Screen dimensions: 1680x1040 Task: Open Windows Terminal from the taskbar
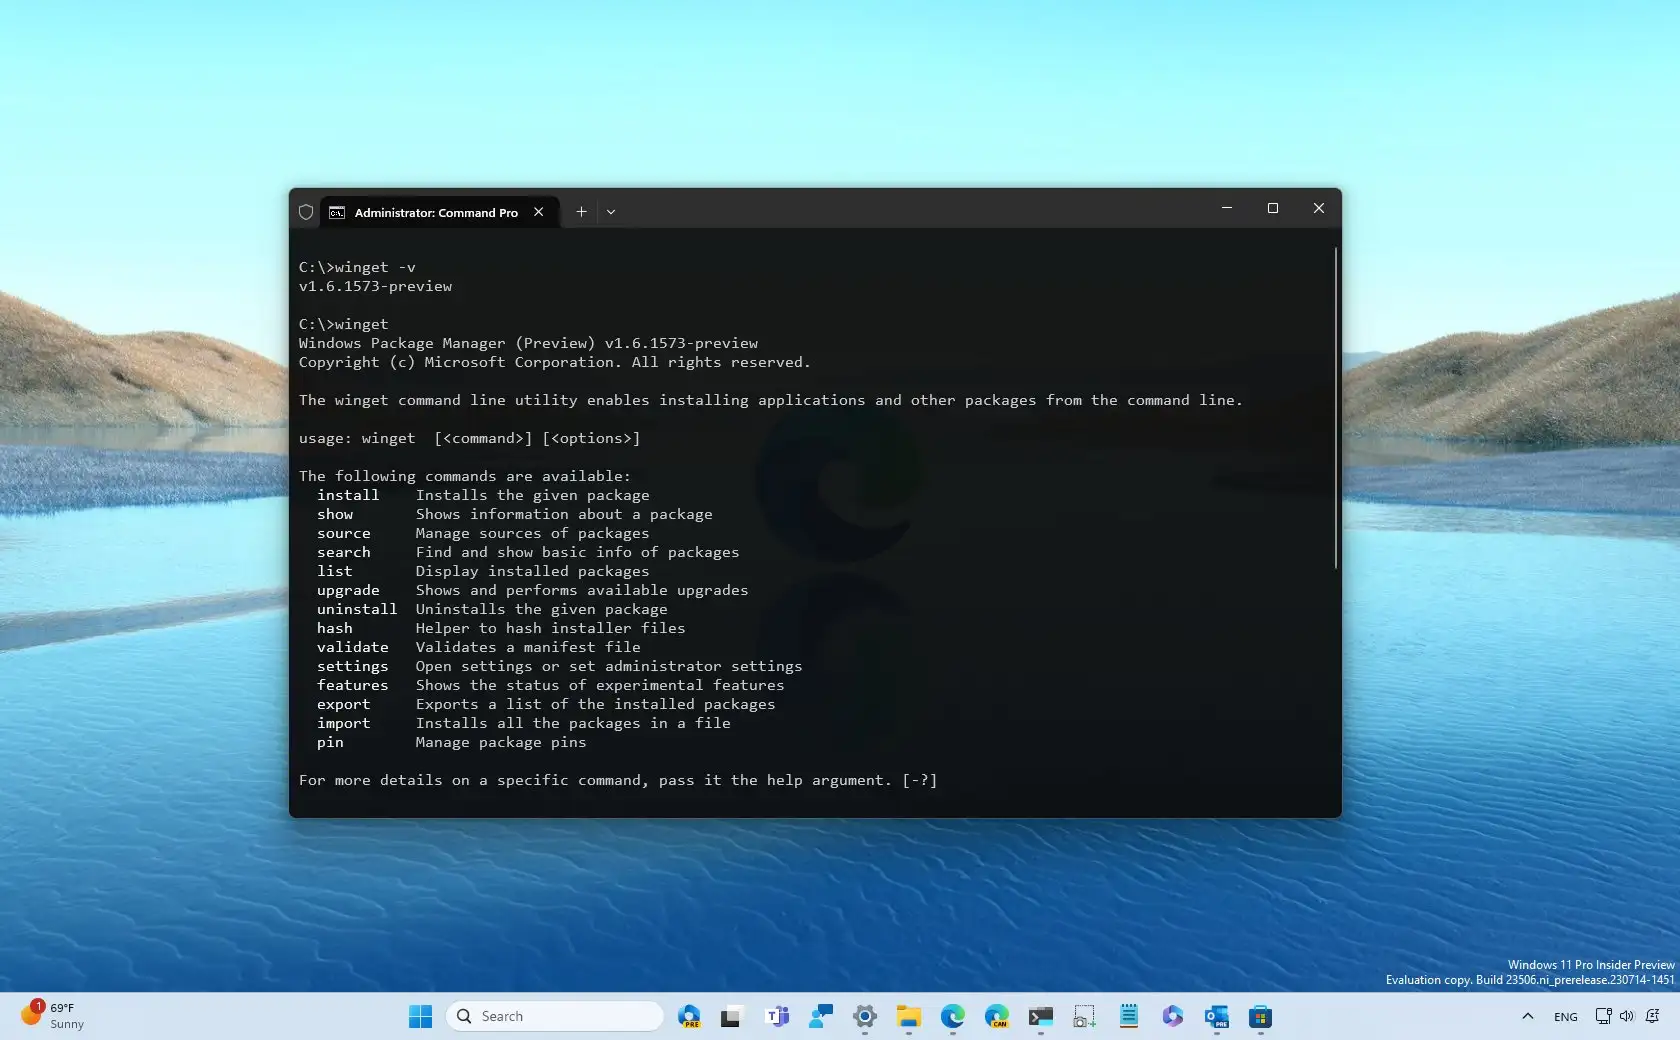coord(1040,1016)
